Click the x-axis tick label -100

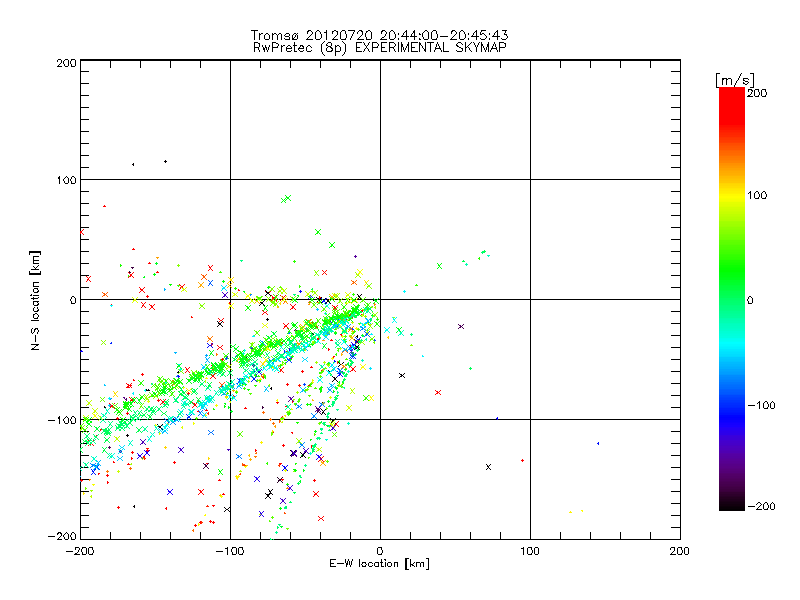coord(229,551)
